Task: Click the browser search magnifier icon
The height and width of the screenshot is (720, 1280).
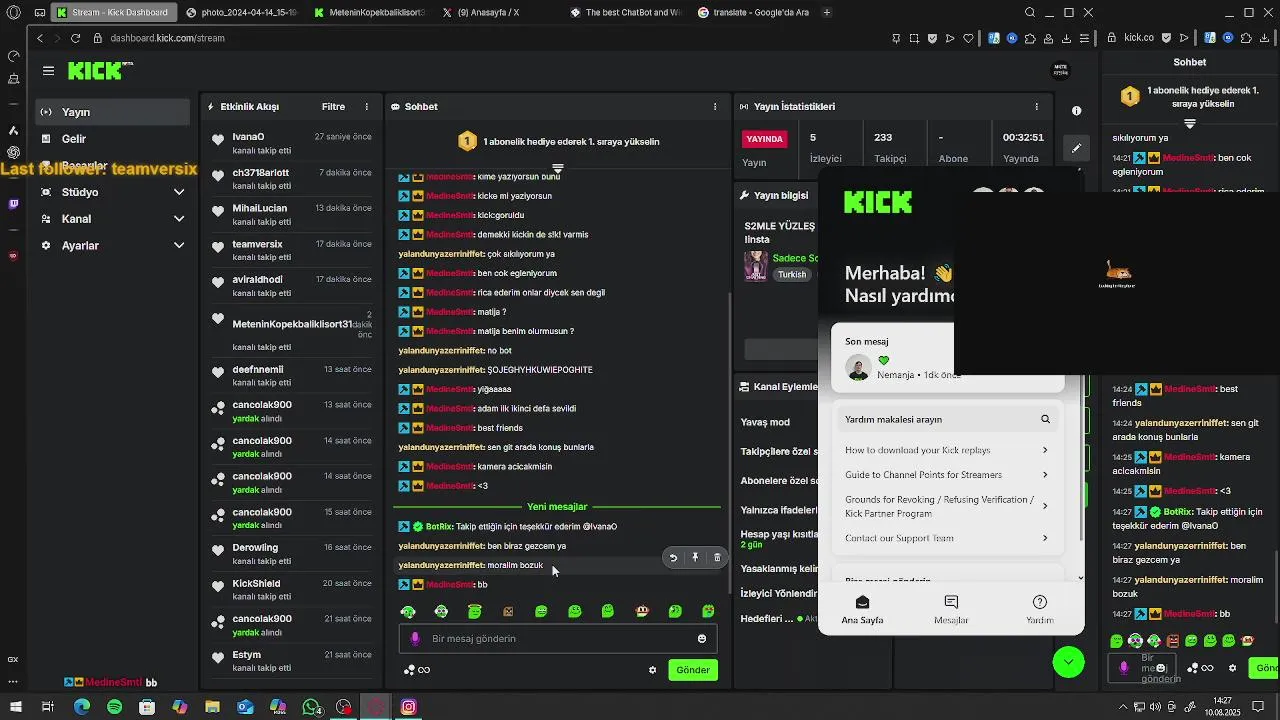Action: 1030,13
